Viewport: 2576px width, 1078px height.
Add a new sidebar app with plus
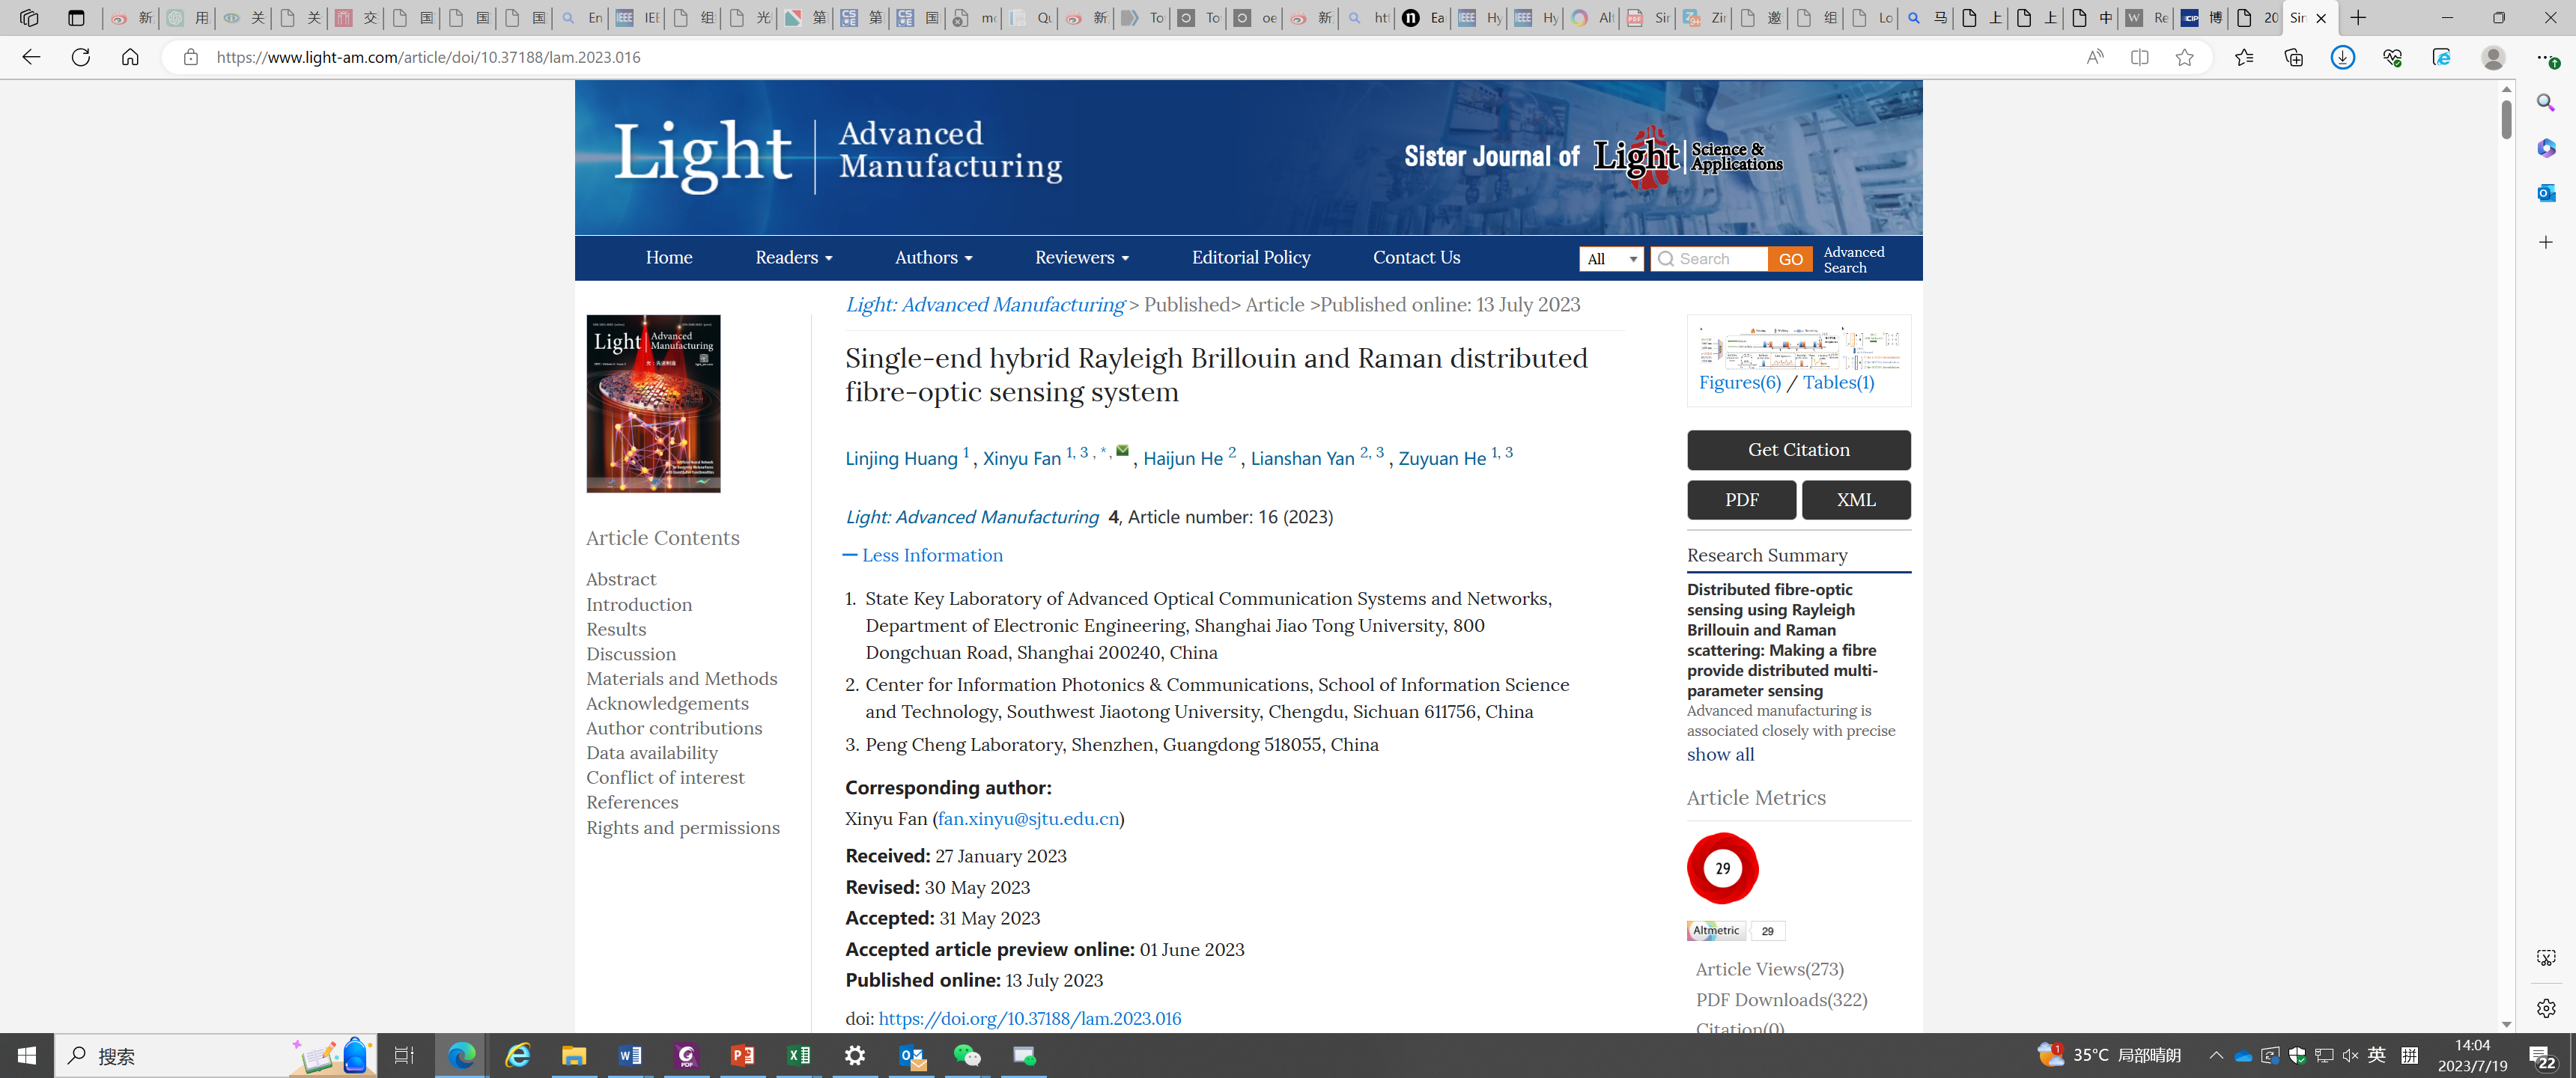[x=2546, y=242]
